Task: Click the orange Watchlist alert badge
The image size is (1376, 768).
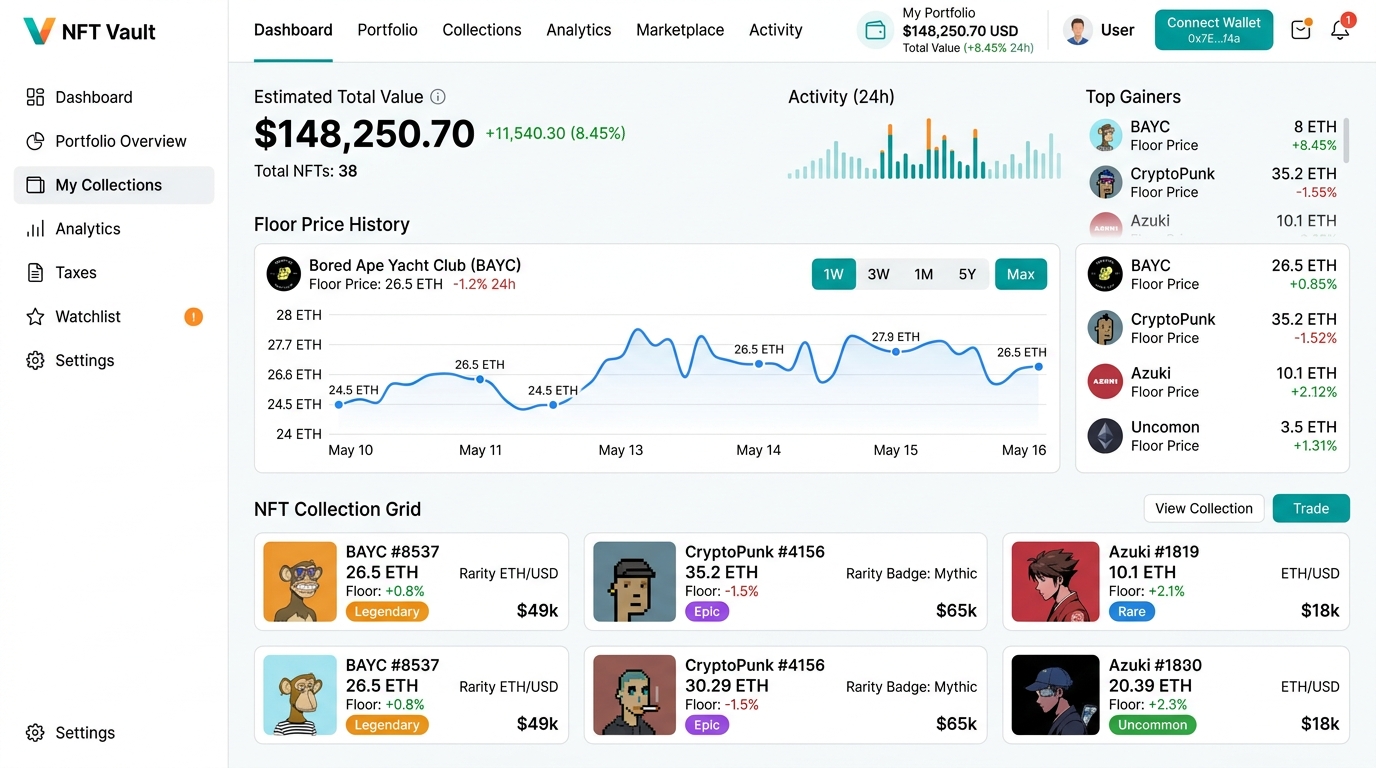Action: (194, 317)
